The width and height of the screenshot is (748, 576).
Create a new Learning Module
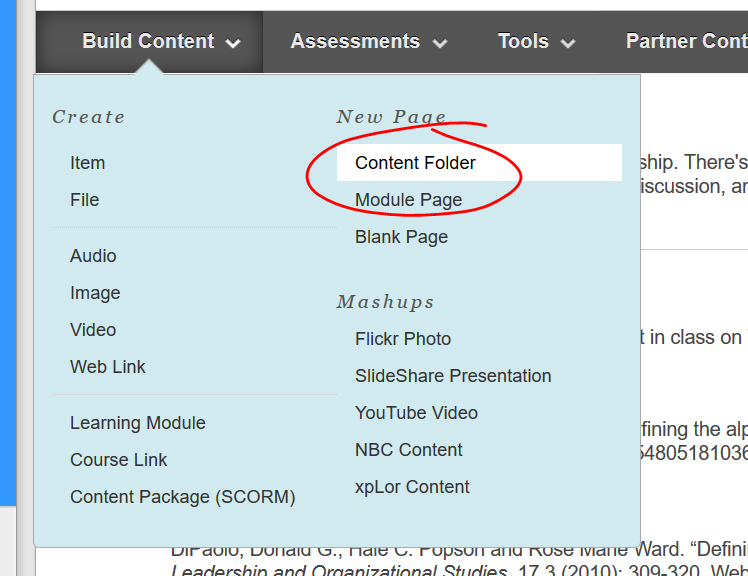tap(138, 423)
